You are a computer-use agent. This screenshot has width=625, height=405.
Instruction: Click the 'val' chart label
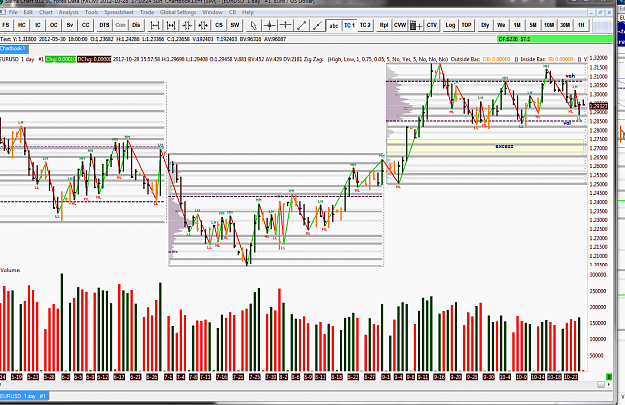[567, 123]
